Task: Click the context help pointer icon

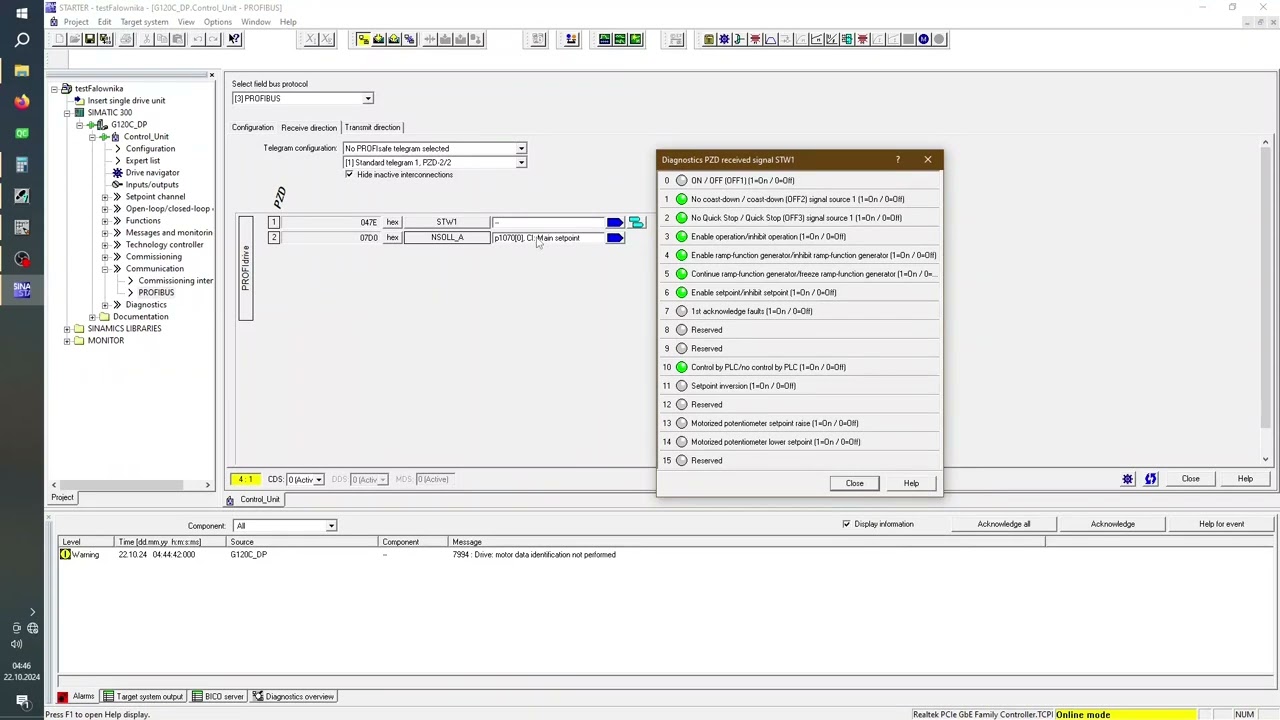Action: point(234,39)
